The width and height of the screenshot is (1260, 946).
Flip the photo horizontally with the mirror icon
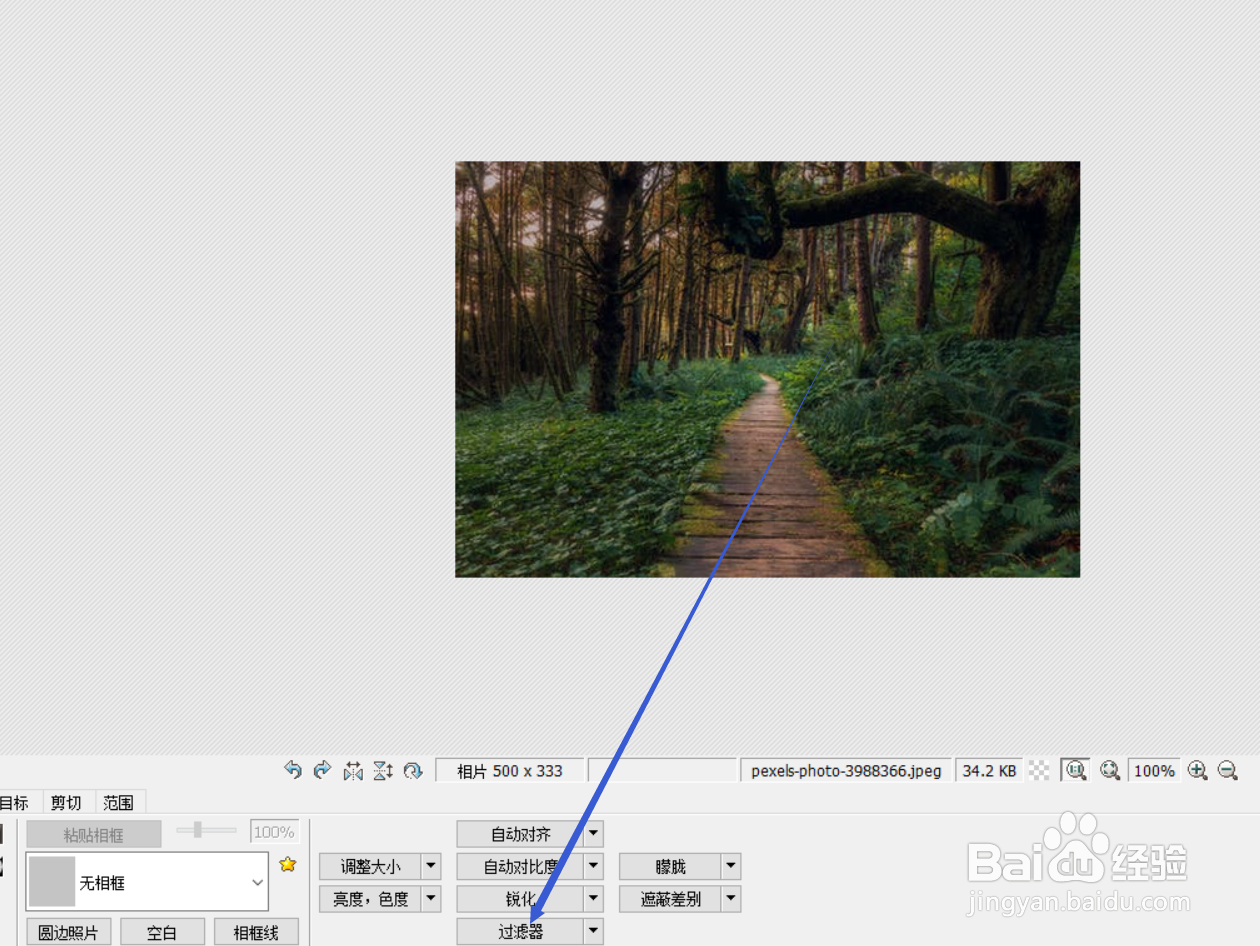(353, 770)
